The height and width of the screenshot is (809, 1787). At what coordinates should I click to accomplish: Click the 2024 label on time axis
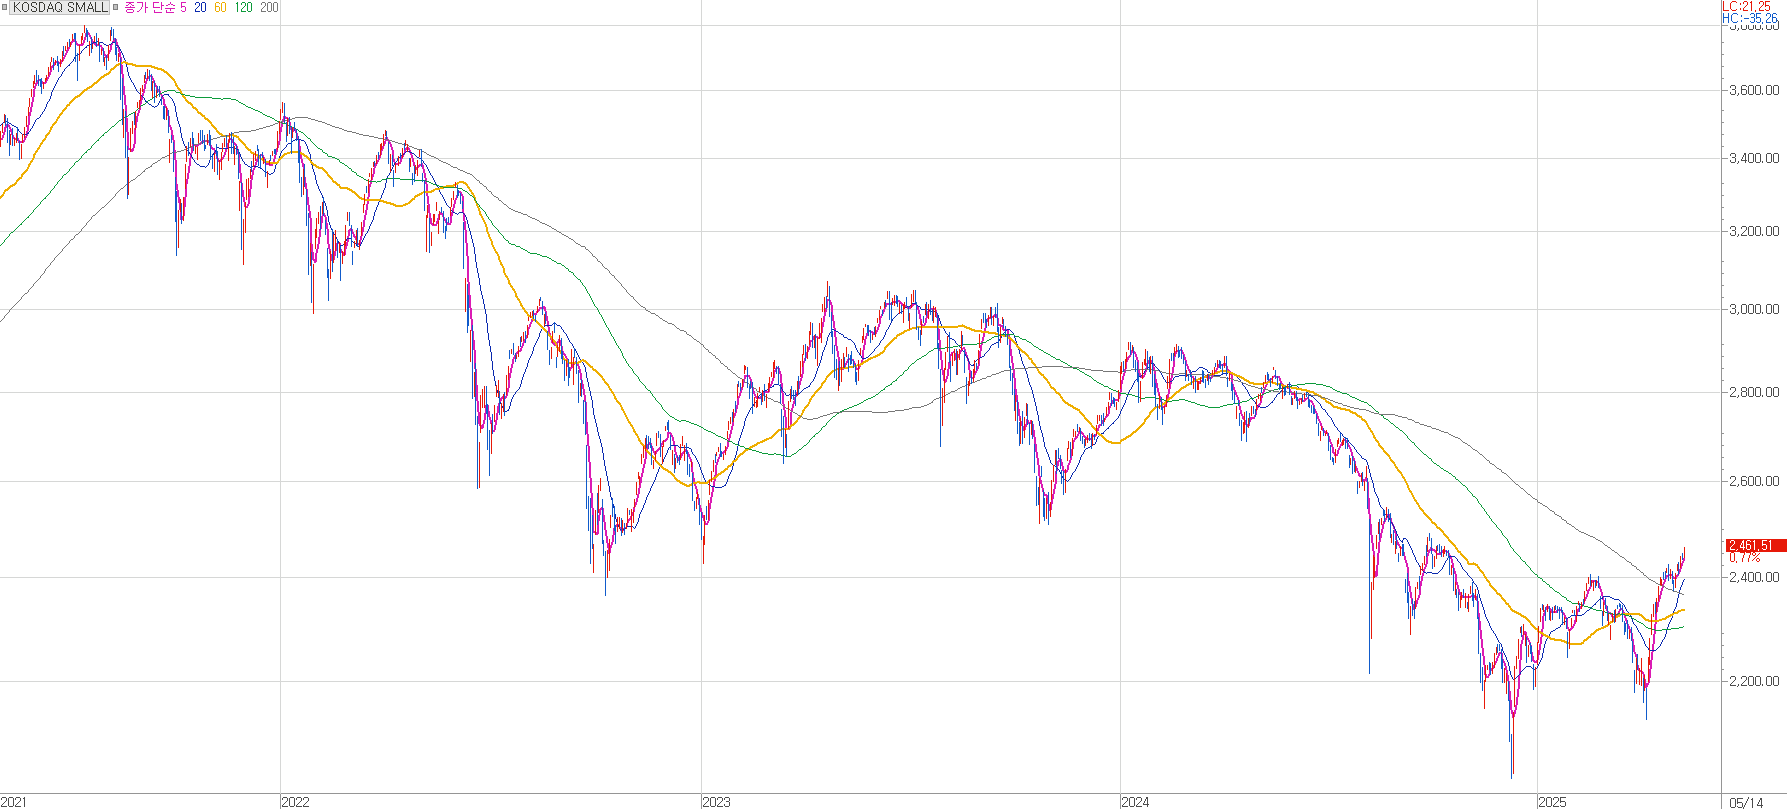1135,802
